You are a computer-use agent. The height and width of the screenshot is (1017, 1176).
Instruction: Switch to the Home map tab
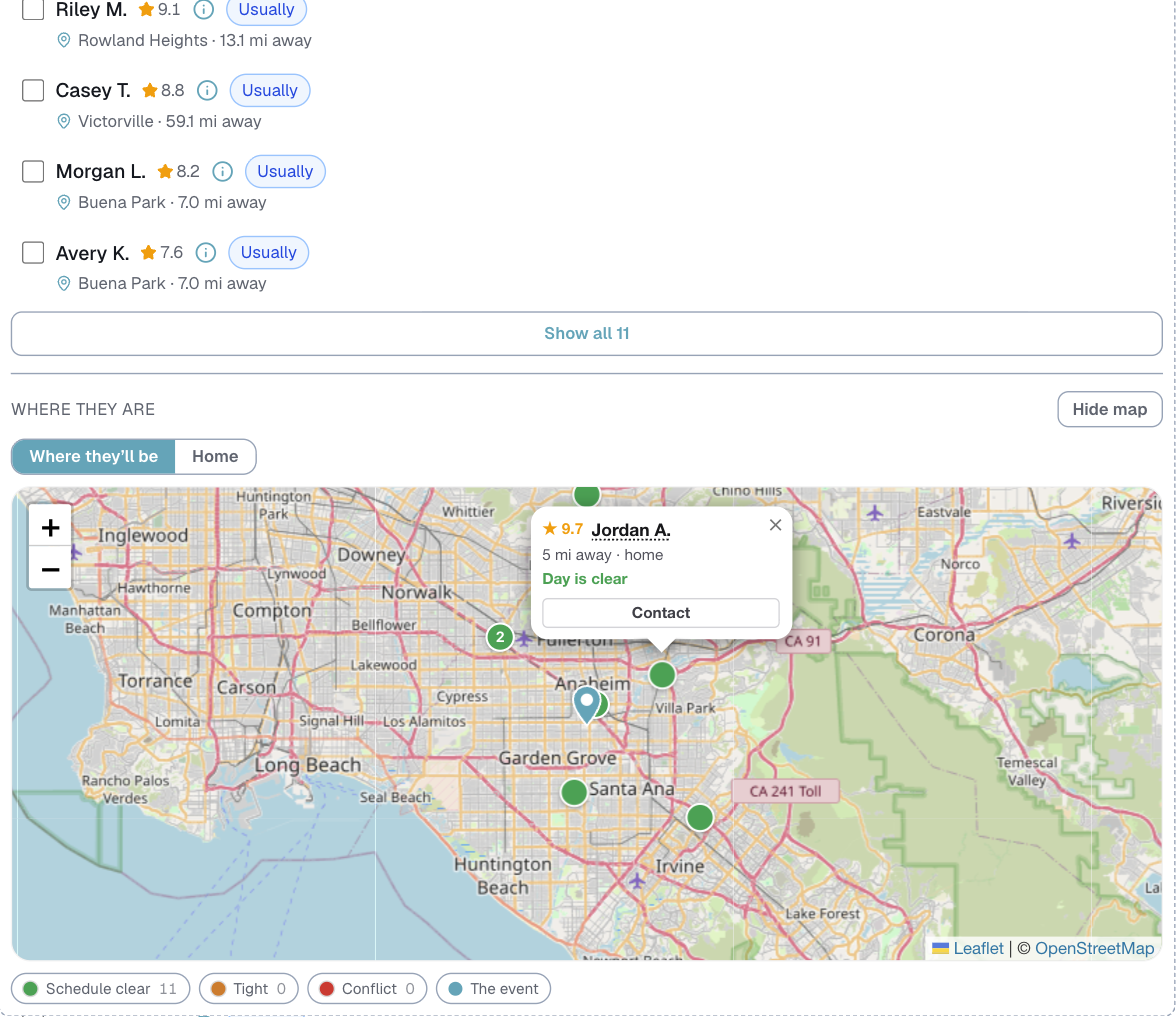tap(215, 457)
